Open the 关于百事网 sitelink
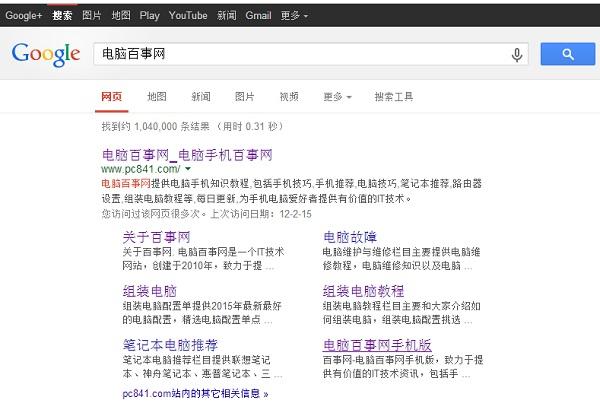The image size is (600, 416). [x=156, y=237]
